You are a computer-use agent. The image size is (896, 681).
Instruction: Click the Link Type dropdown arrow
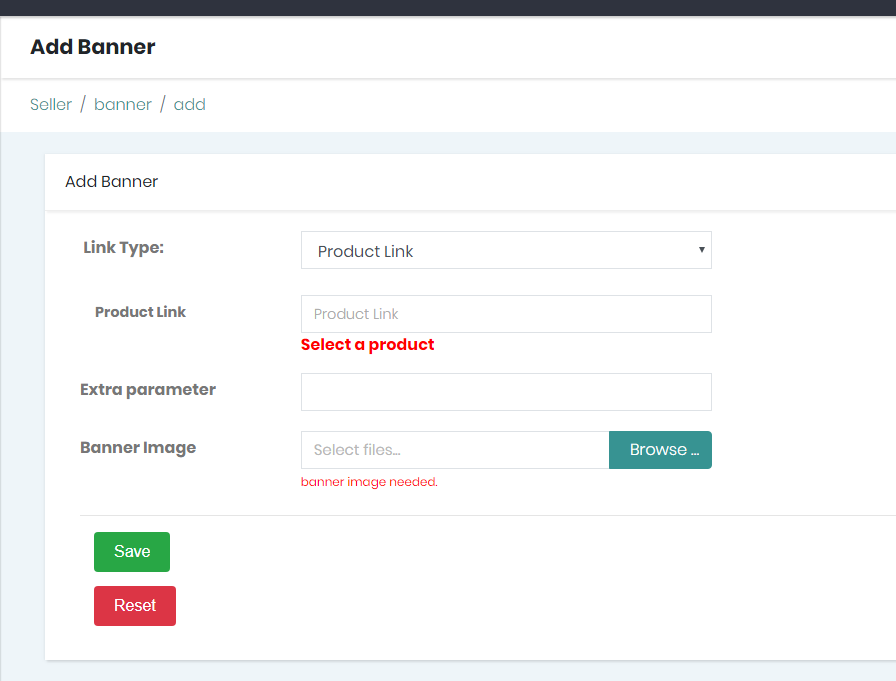tap(701, 250)
